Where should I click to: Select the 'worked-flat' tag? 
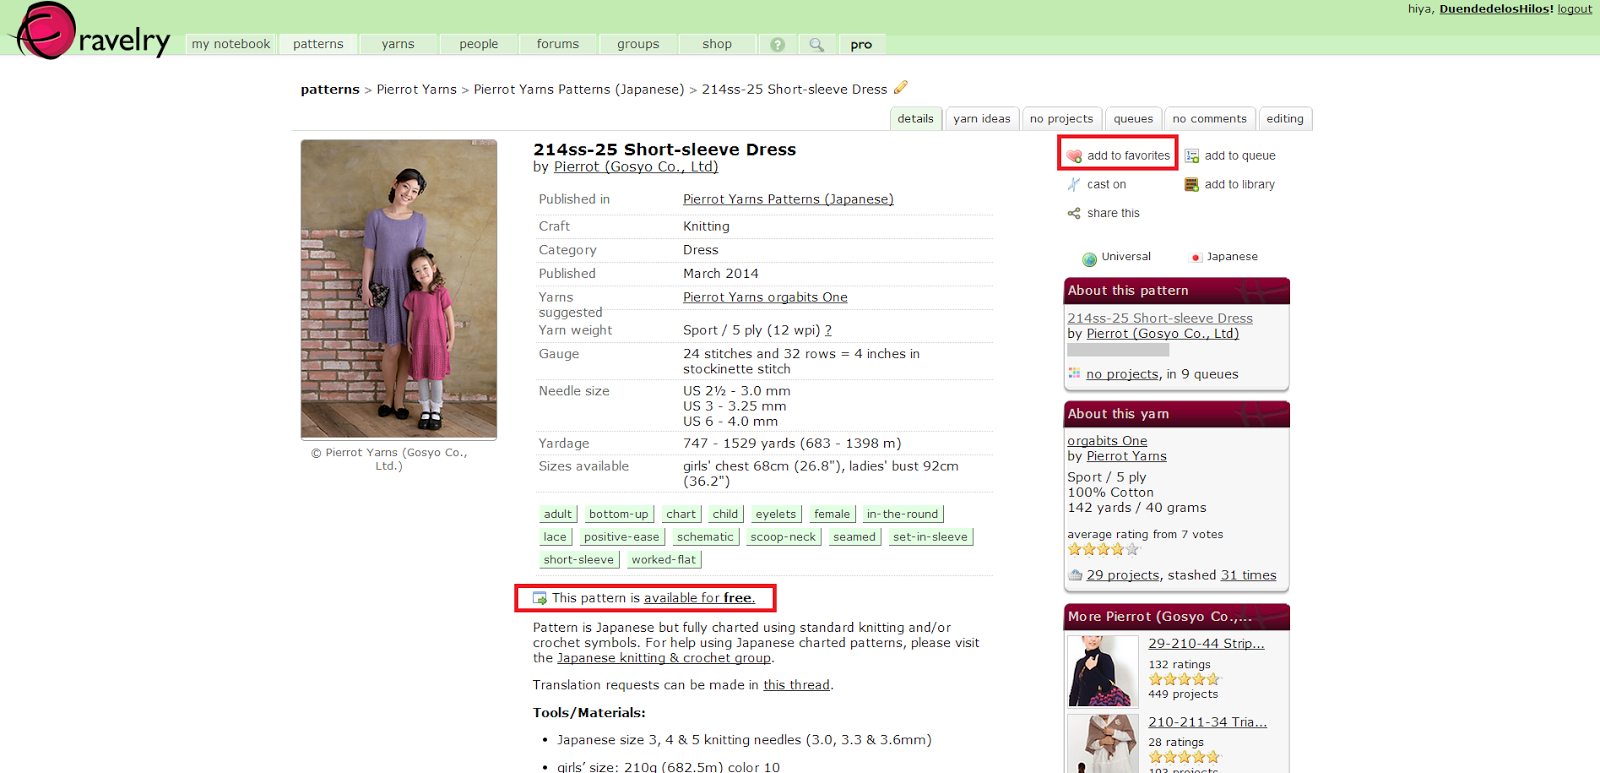663,560
